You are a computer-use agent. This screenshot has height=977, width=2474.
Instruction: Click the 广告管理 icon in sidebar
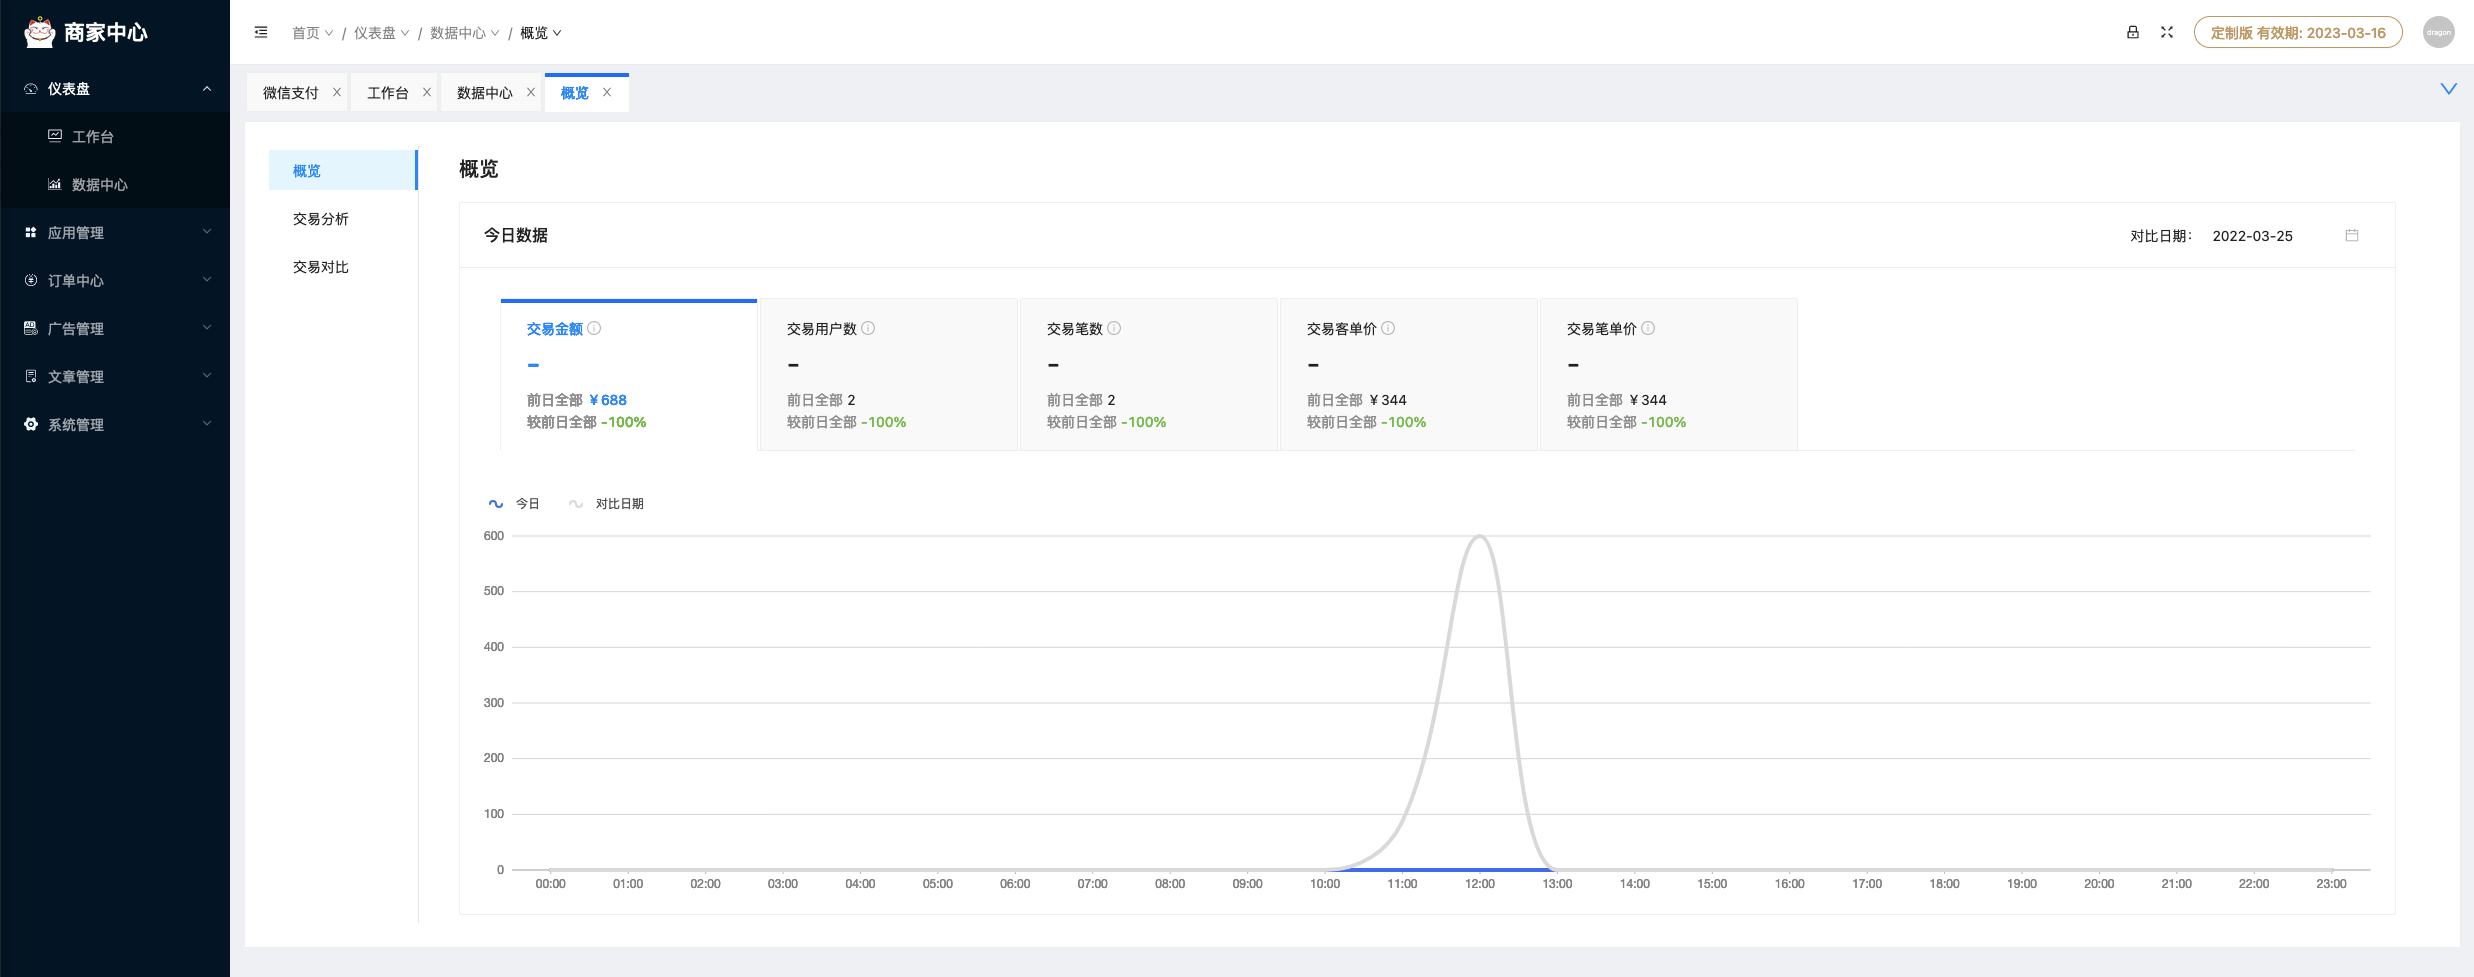tap(31, 328)
